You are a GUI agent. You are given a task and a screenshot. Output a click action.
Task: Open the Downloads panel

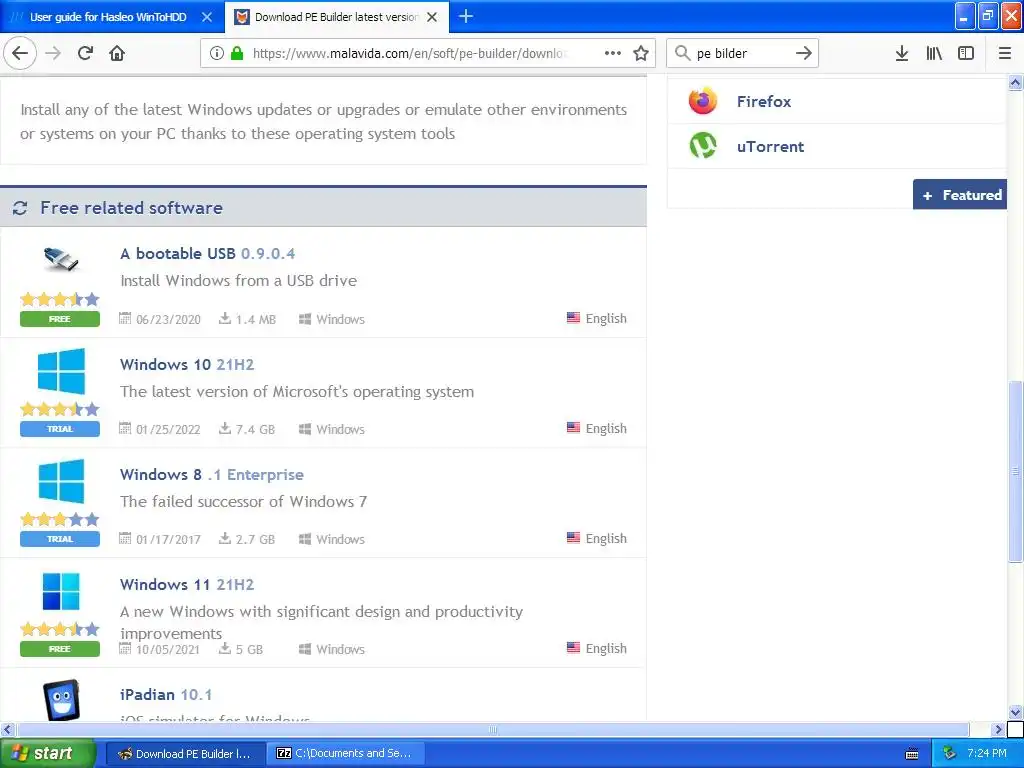[902, 54]
